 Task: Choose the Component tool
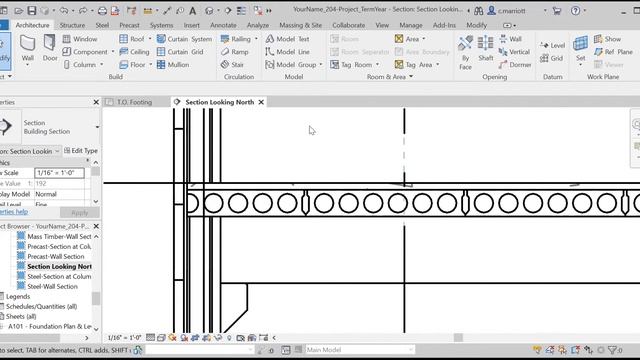point(85,52)
